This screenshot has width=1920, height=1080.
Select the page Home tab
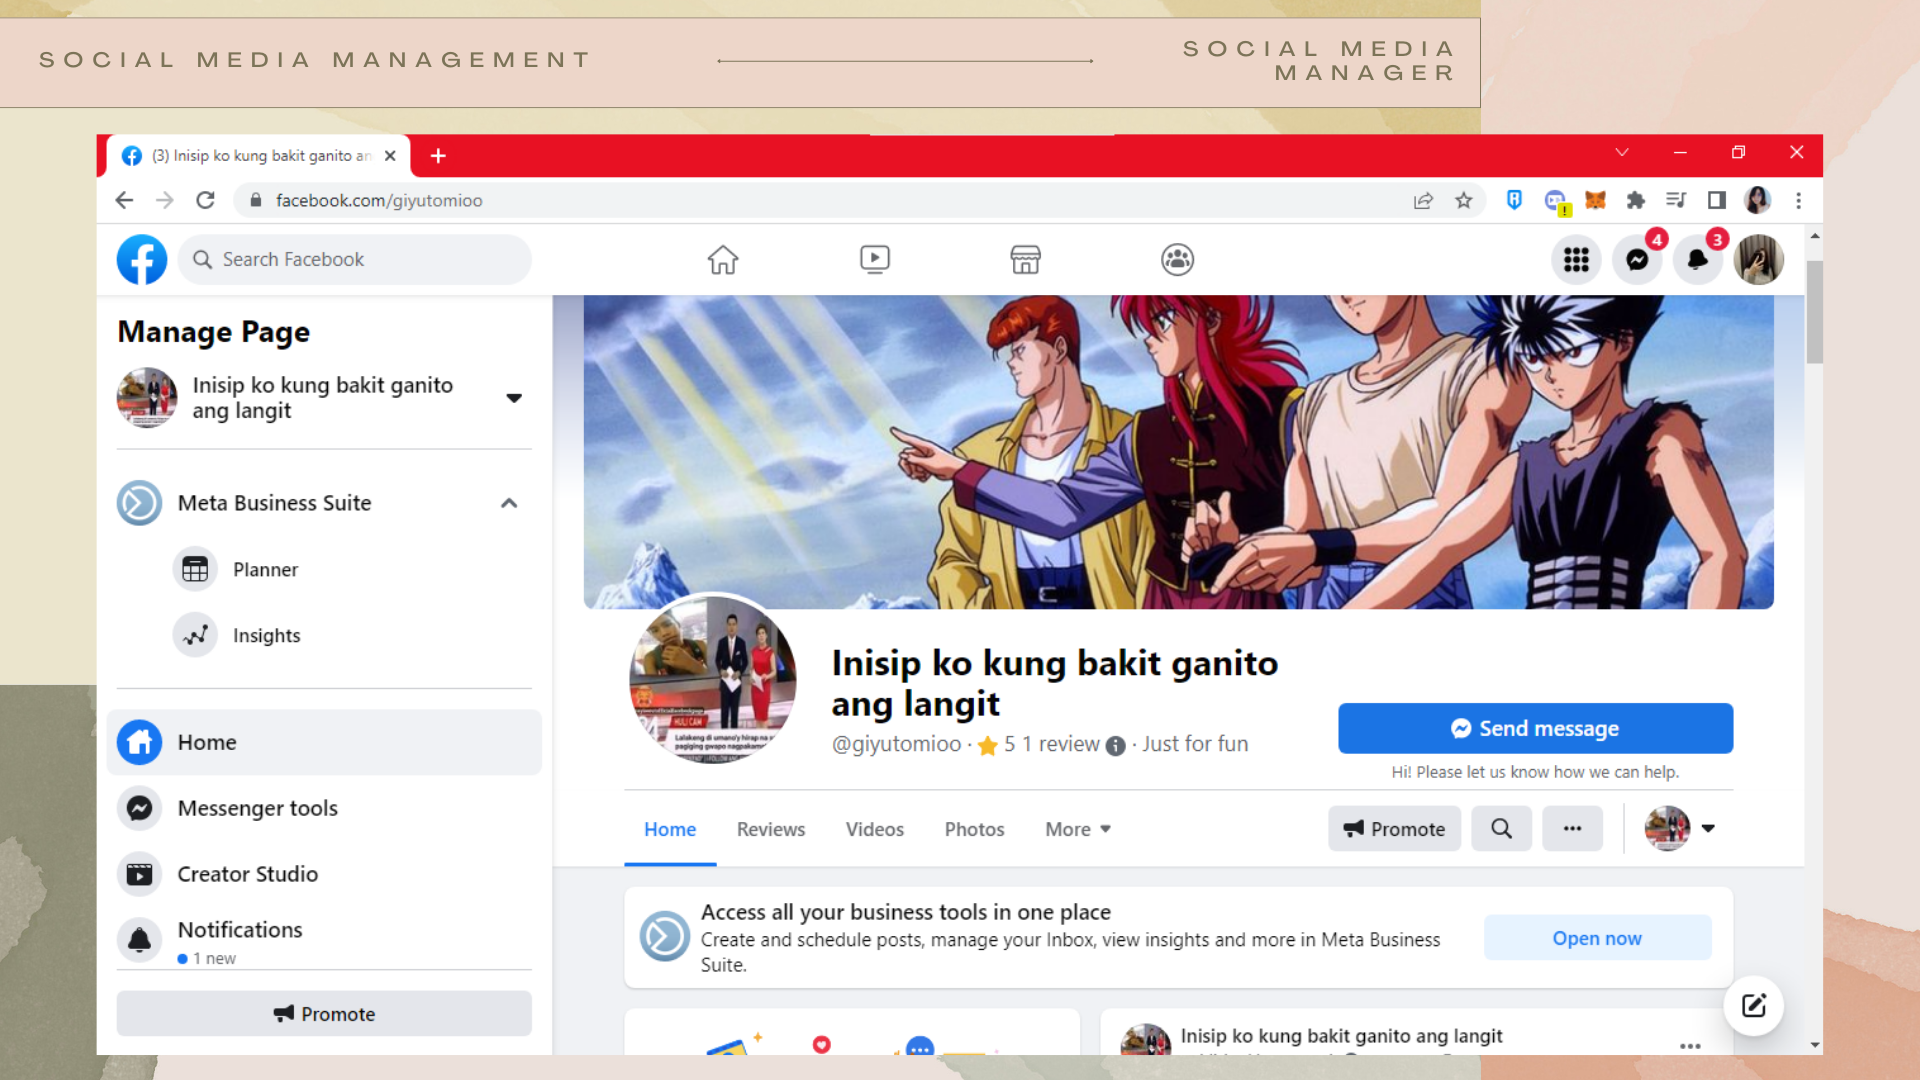[x=670, y=829]
